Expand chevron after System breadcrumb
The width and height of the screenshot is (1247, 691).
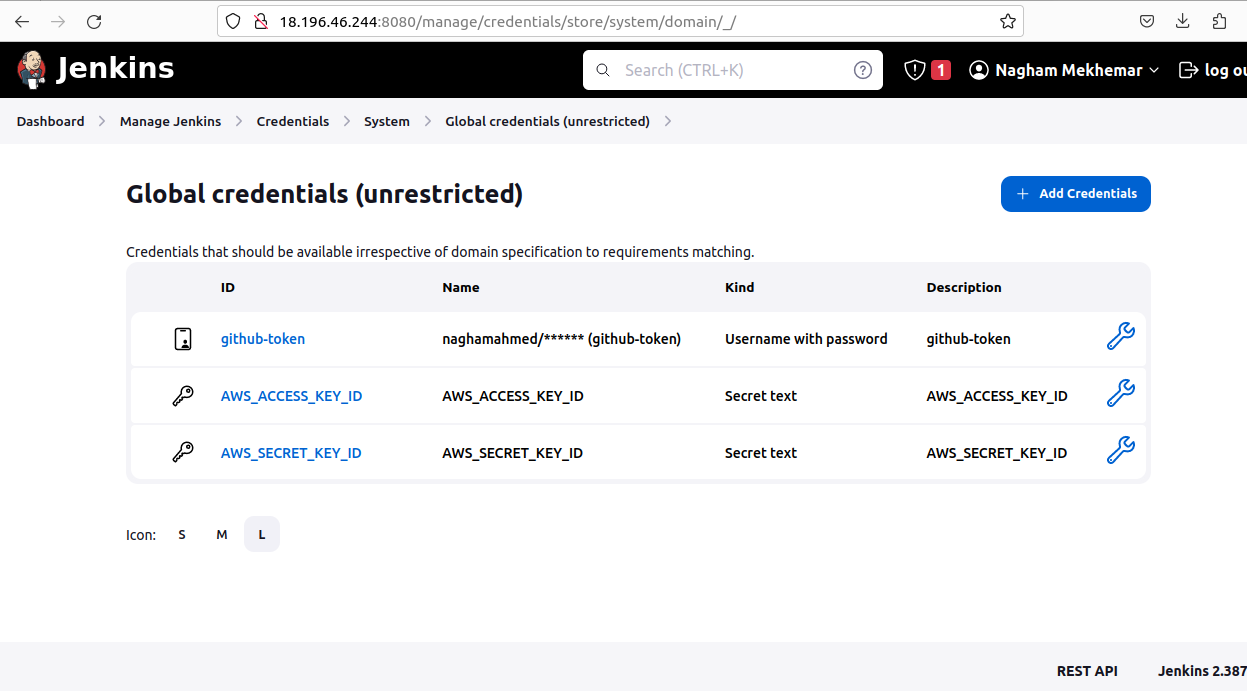click(428, 121)
